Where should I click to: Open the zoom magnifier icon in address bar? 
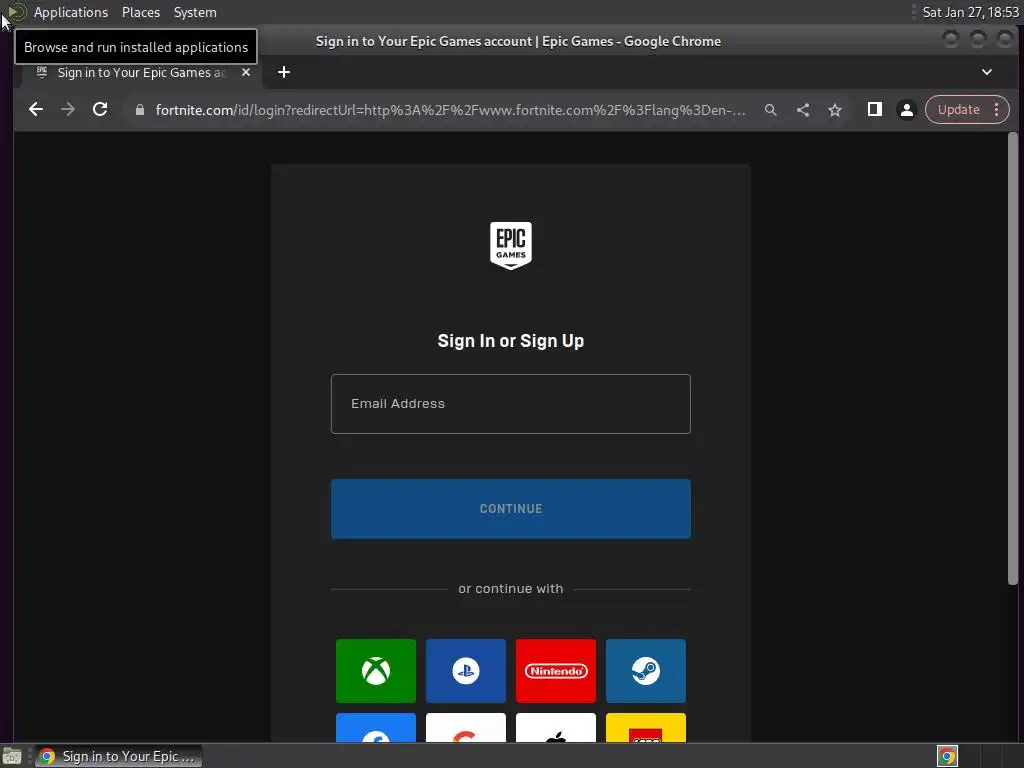click(x=771, y=110)
